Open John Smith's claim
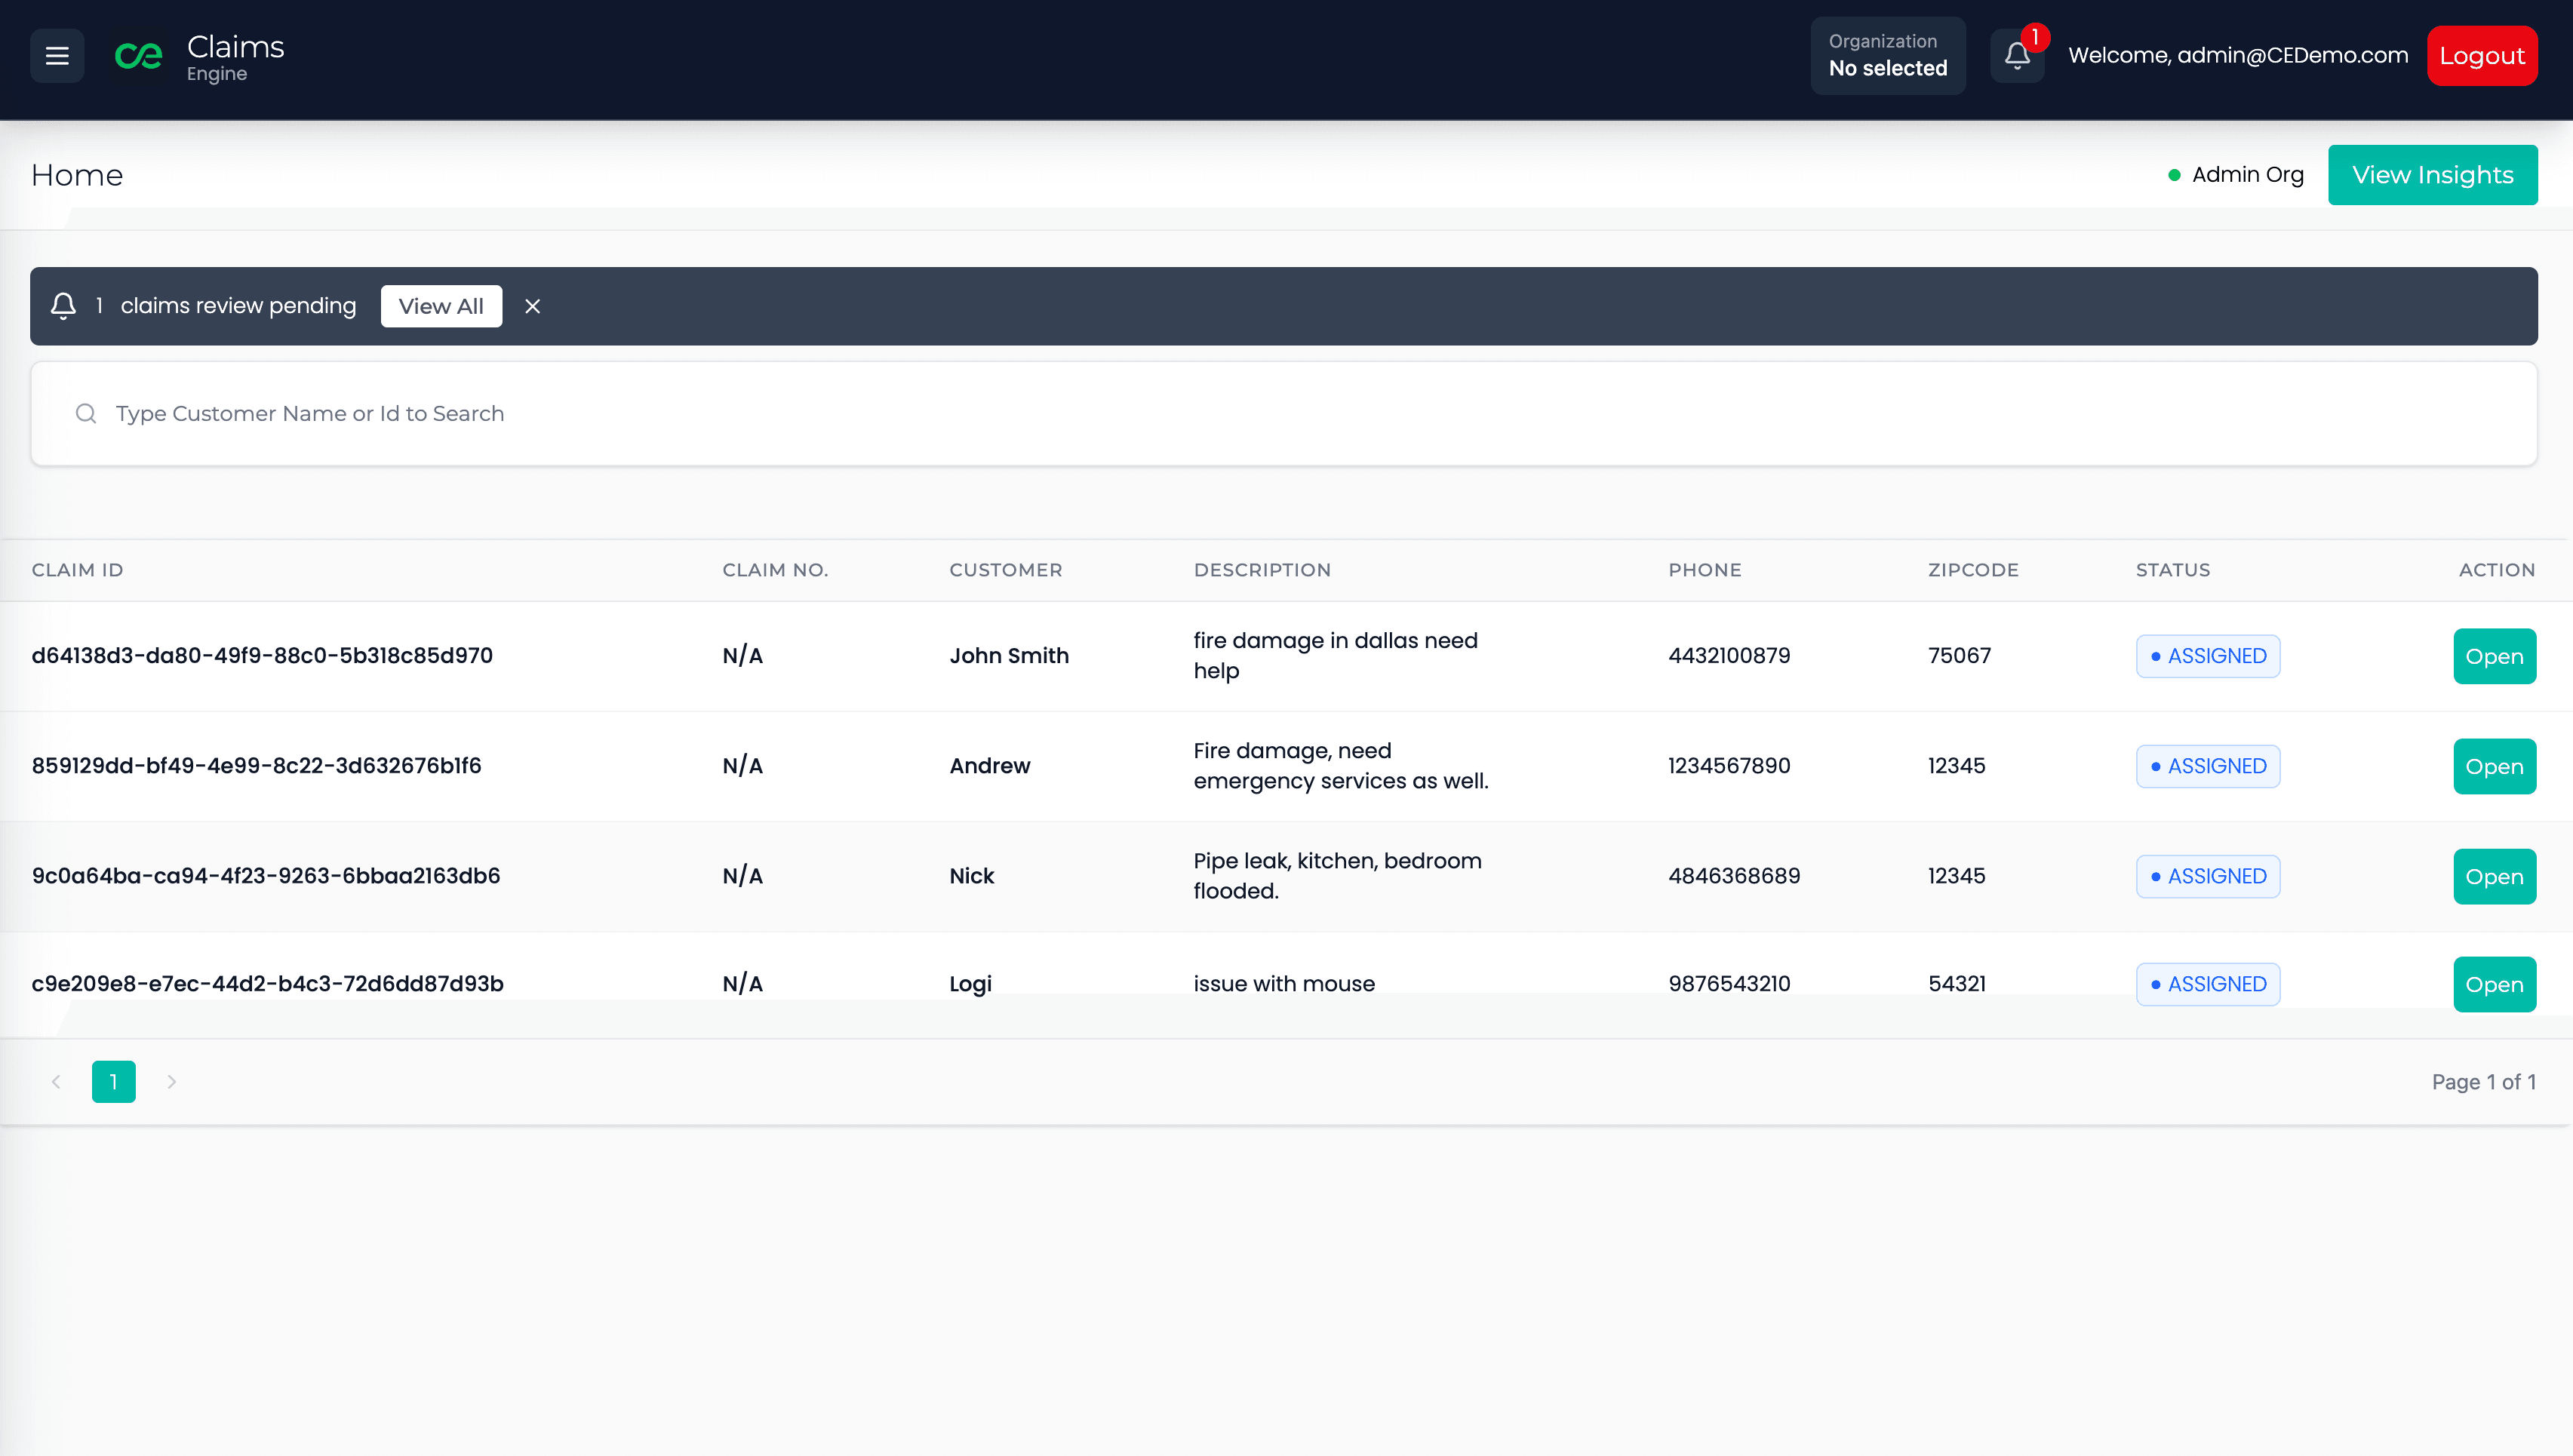The width and height of the screenshot is (2573, 1456). pyautogui.click(x=2494, y=656)
